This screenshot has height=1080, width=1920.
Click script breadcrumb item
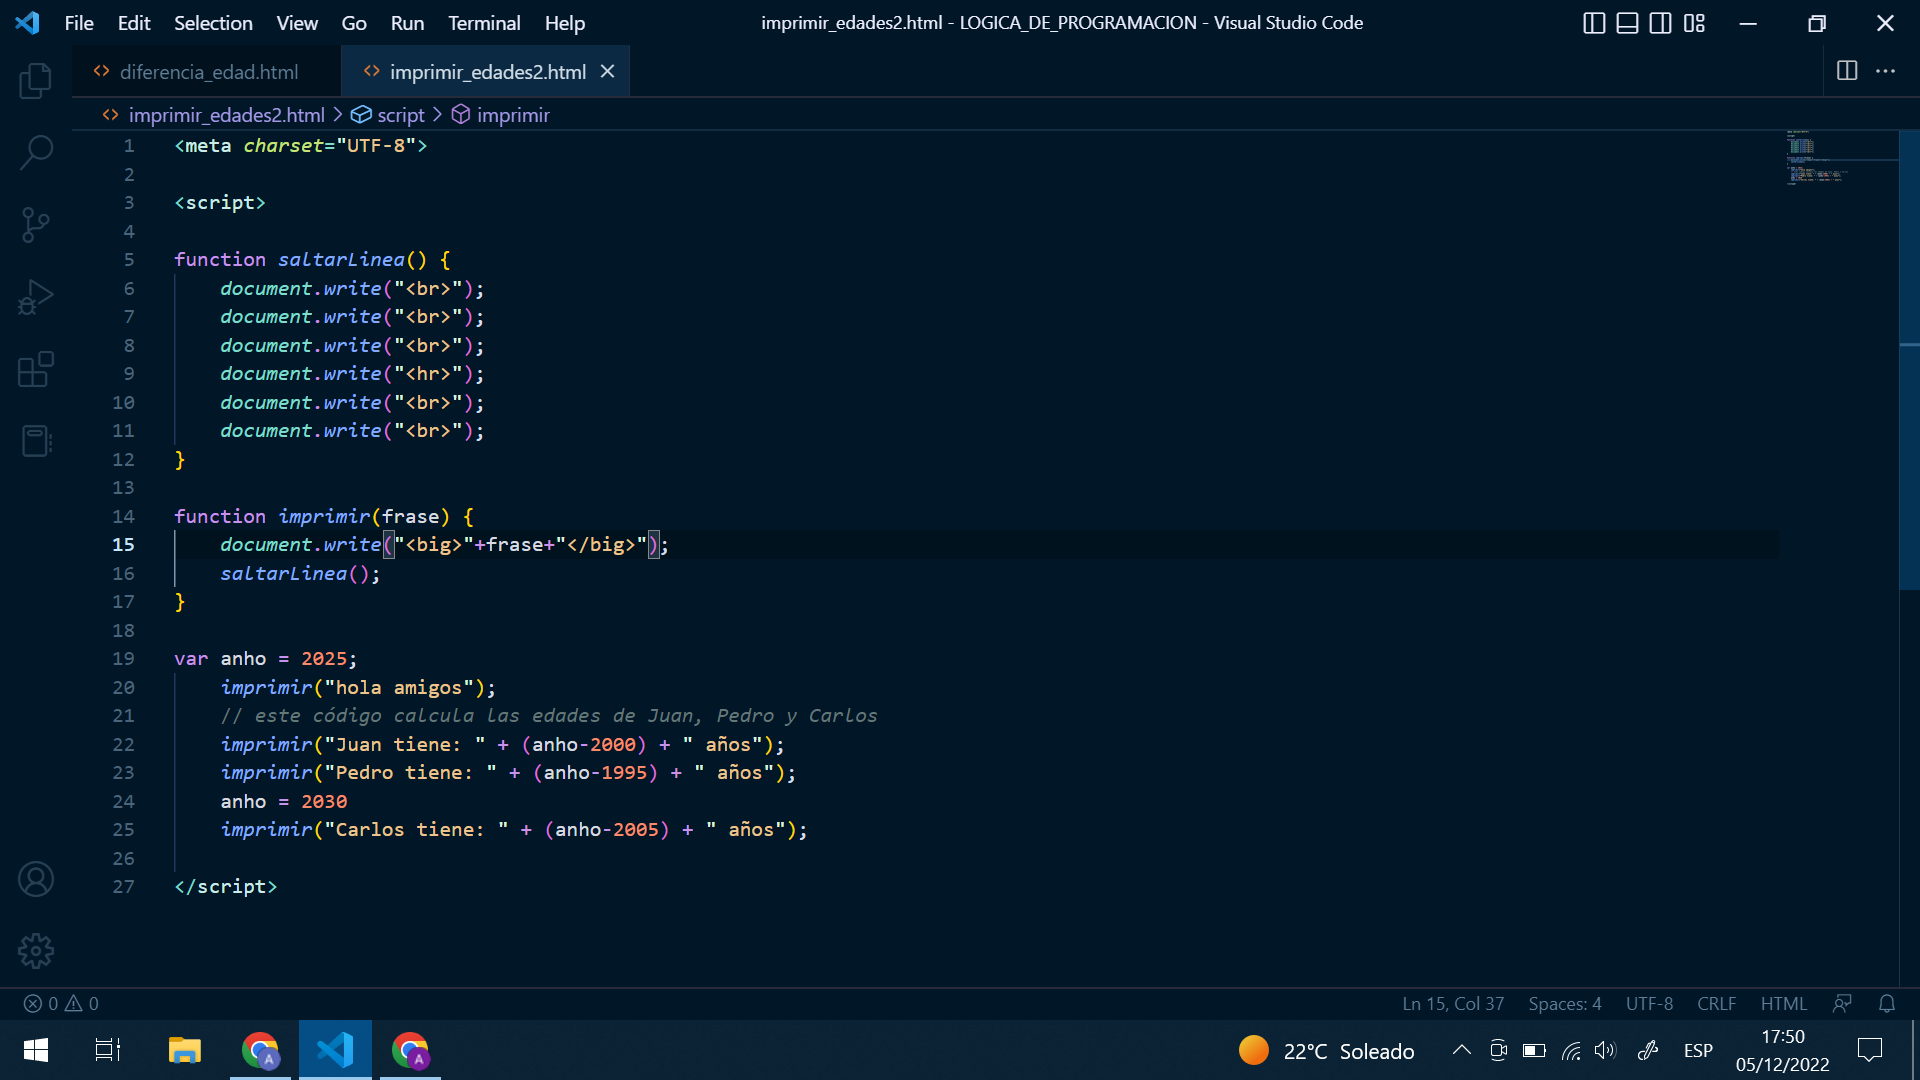[388, 115]
